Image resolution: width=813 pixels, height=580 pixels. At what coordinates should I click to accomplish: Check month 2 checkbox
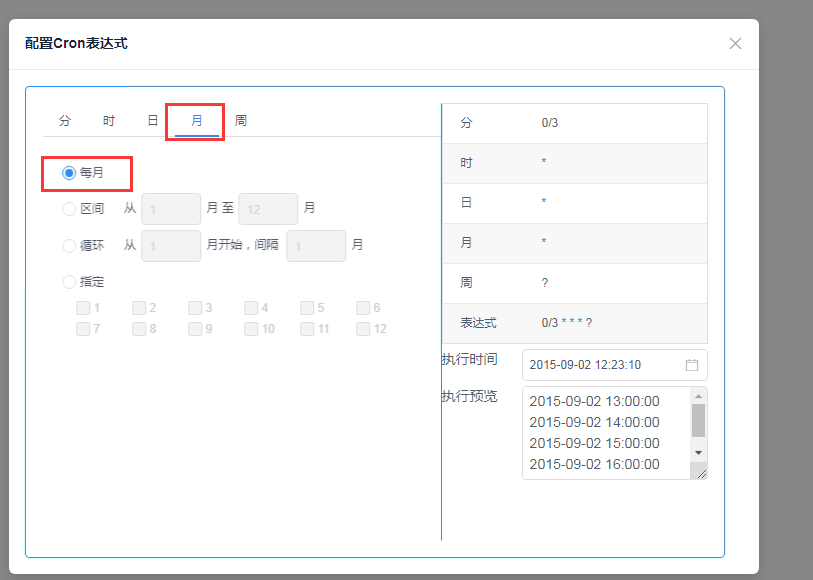coord(139,308)
